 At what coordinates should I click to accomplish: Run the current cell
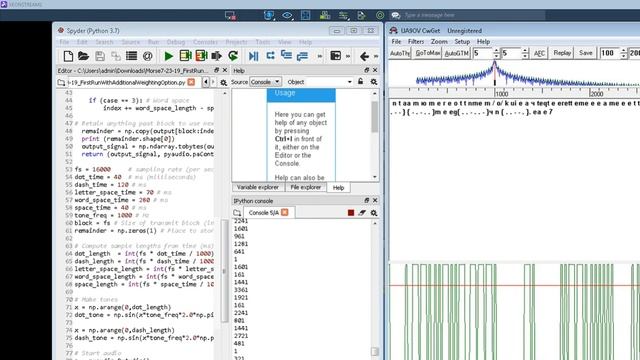[x=185, y=56]
